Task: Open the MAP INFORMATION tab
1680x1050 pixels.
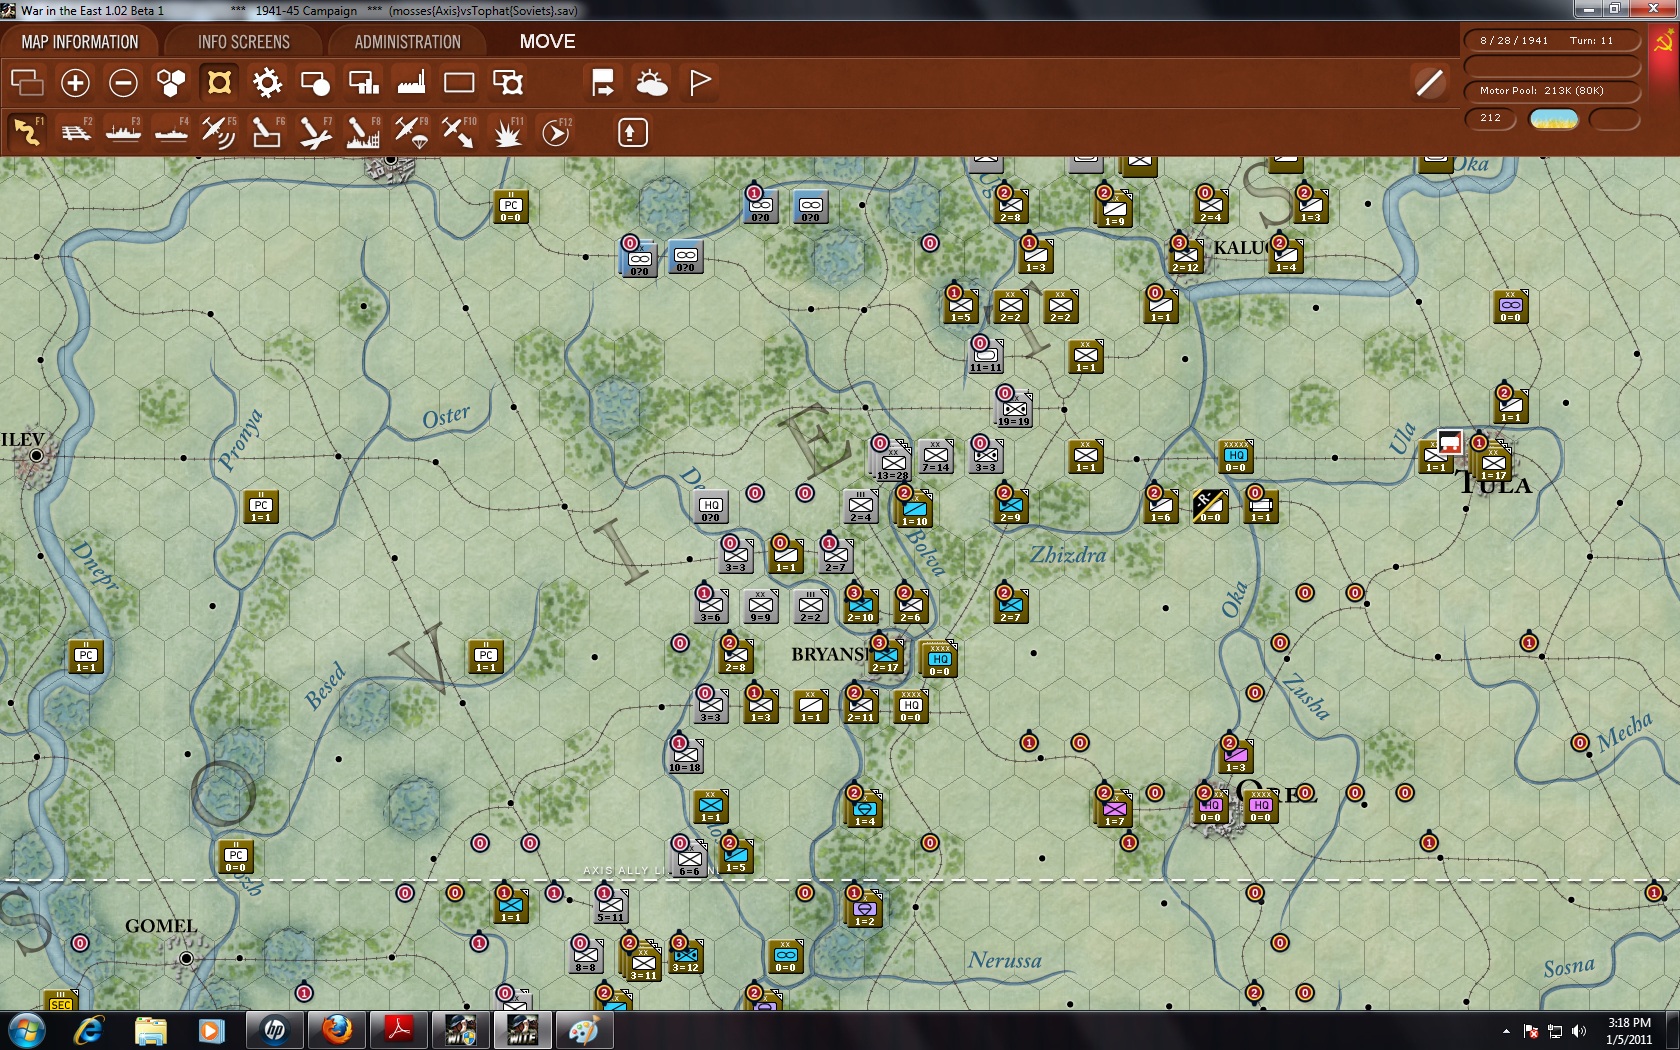Action: 80,42
